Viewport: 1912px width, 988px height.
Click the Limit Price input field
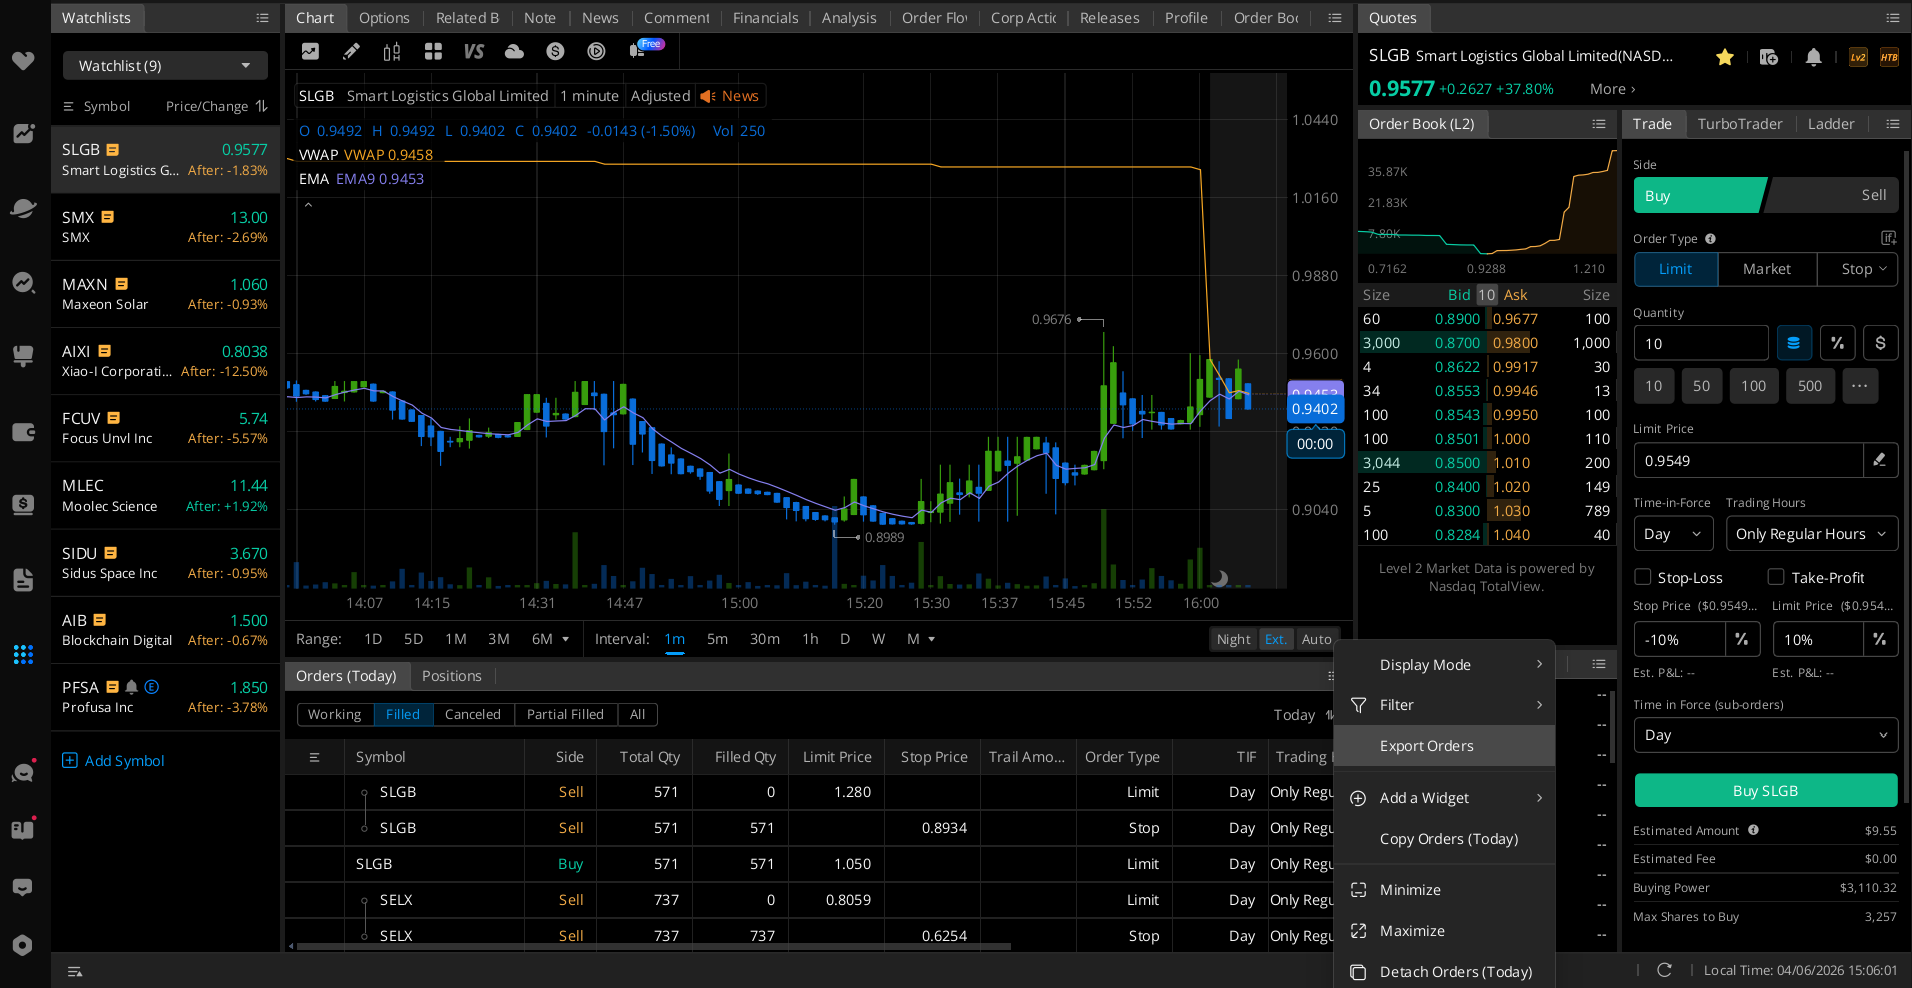point(1748,461)
